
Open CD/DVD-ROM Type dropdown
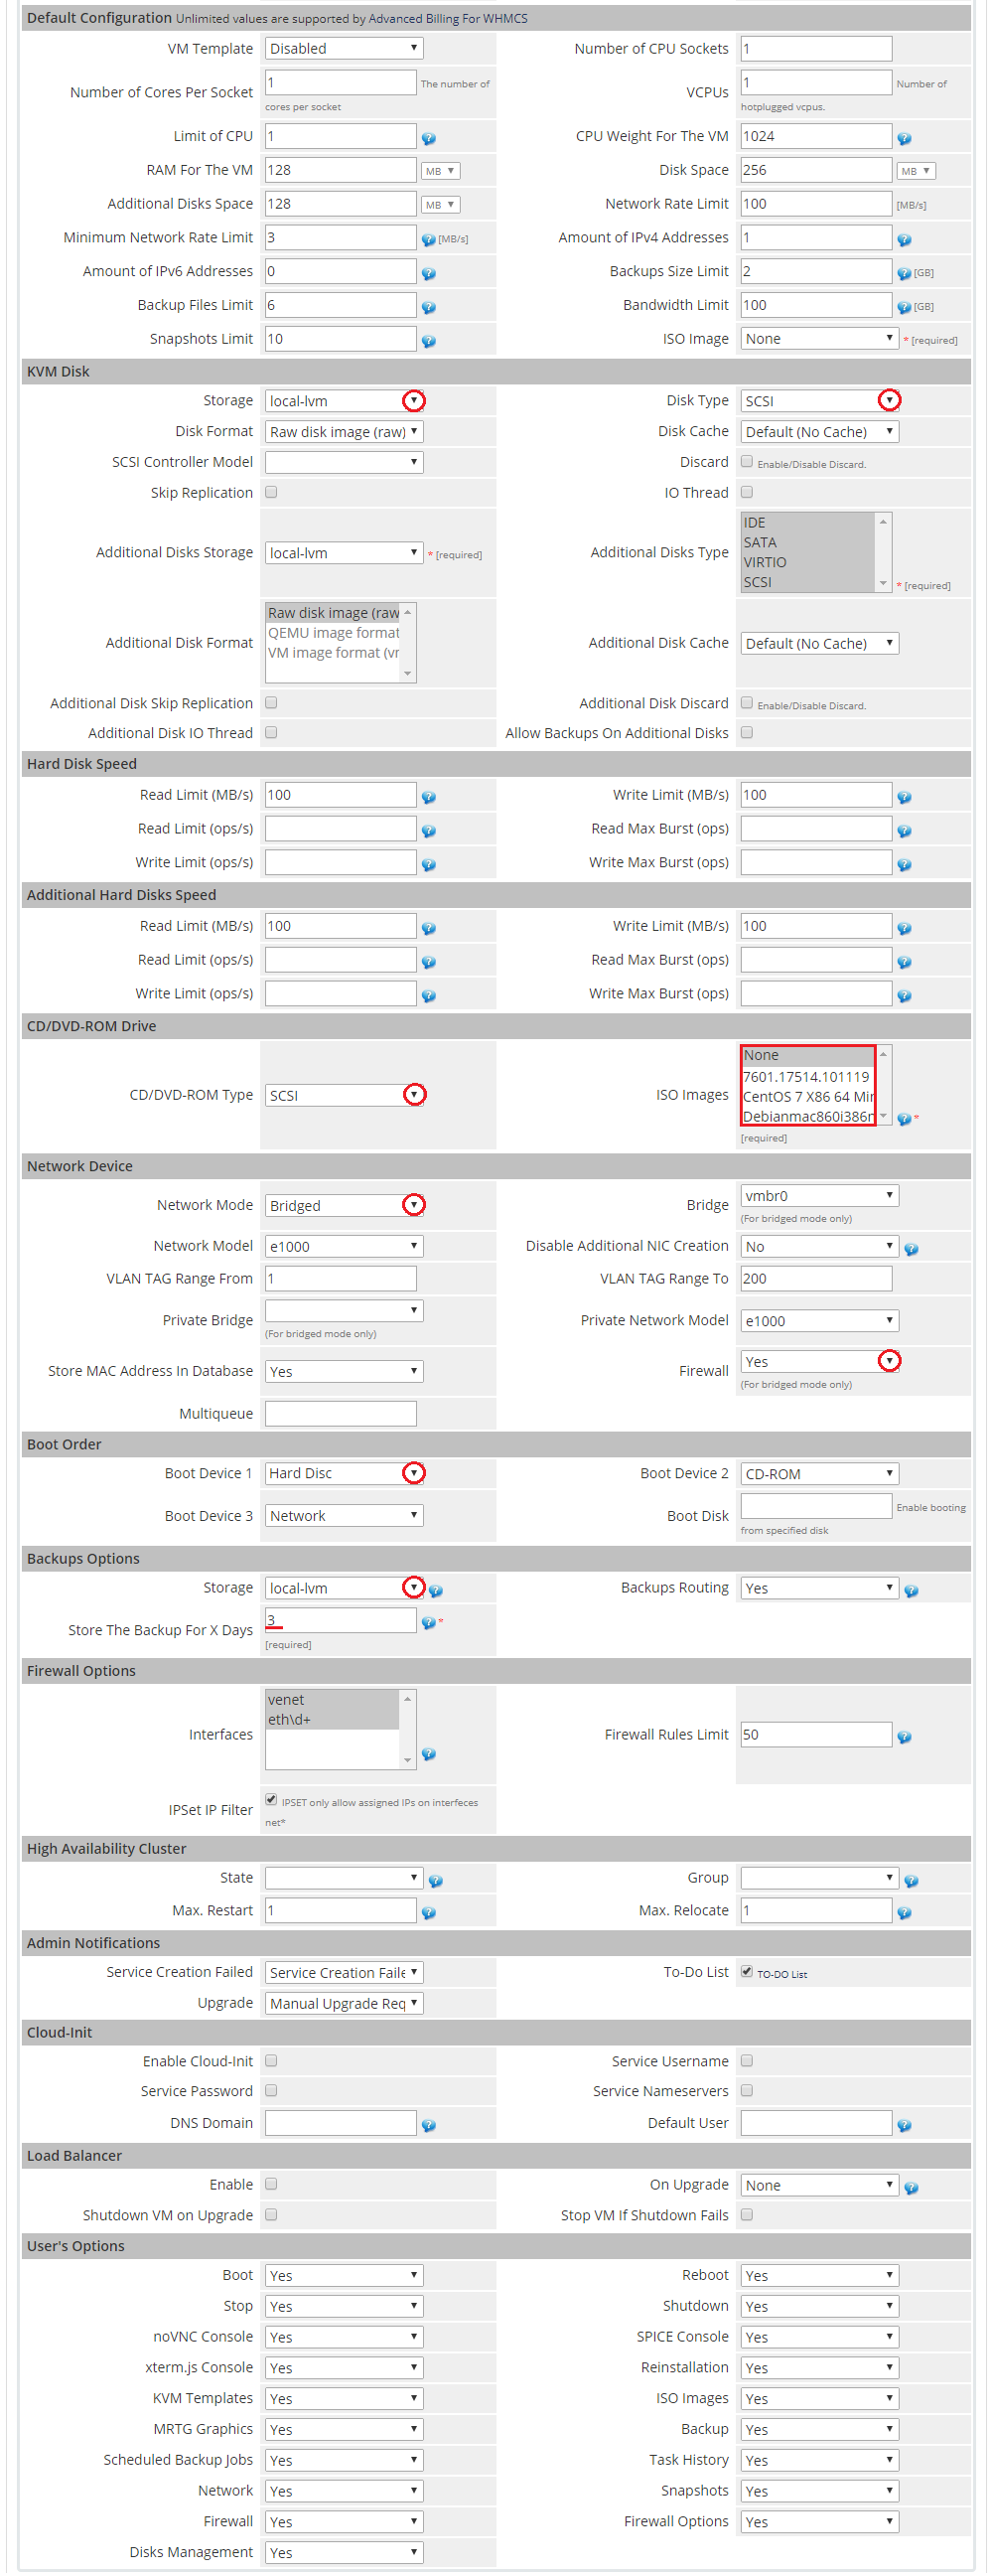(344, 1096)
